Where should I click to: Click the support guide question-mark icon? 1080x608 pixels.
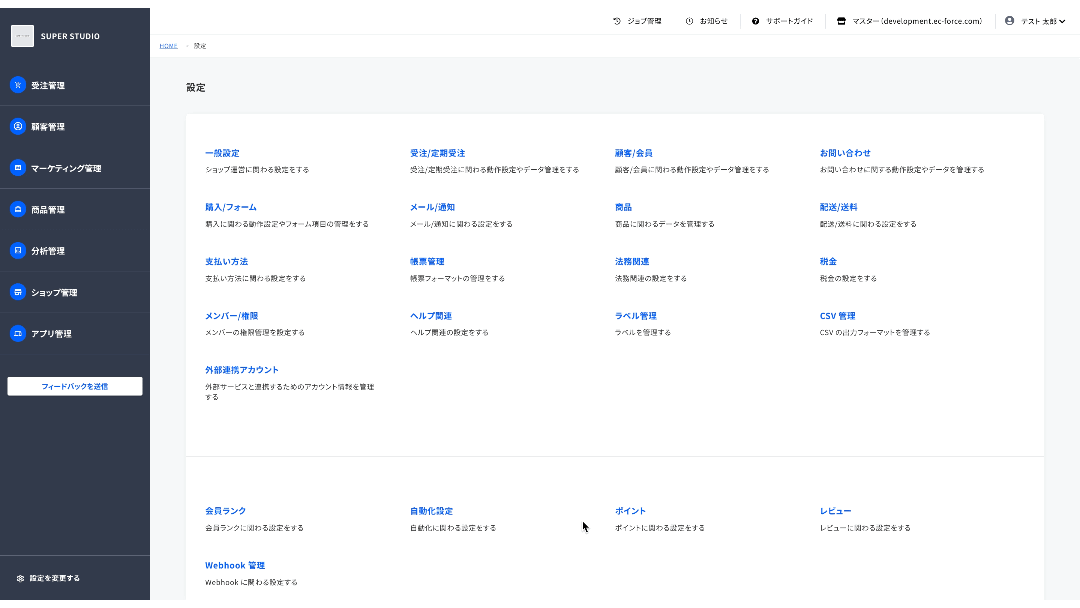pos(756,21)
